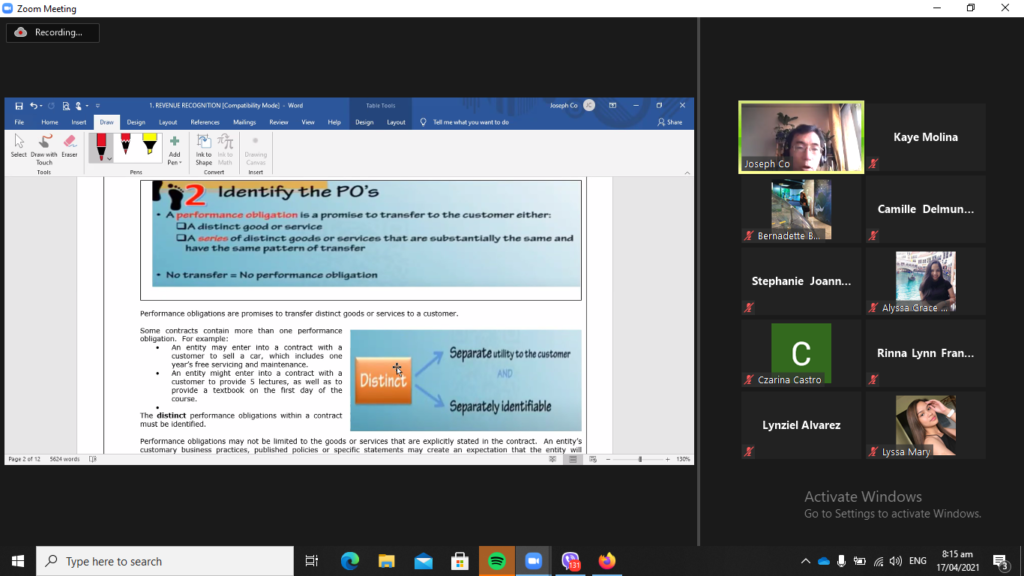Image resolution: width=1024 pixels, height=576 pixels.
Task: Pick the second red pen
Action: (126, 147)
